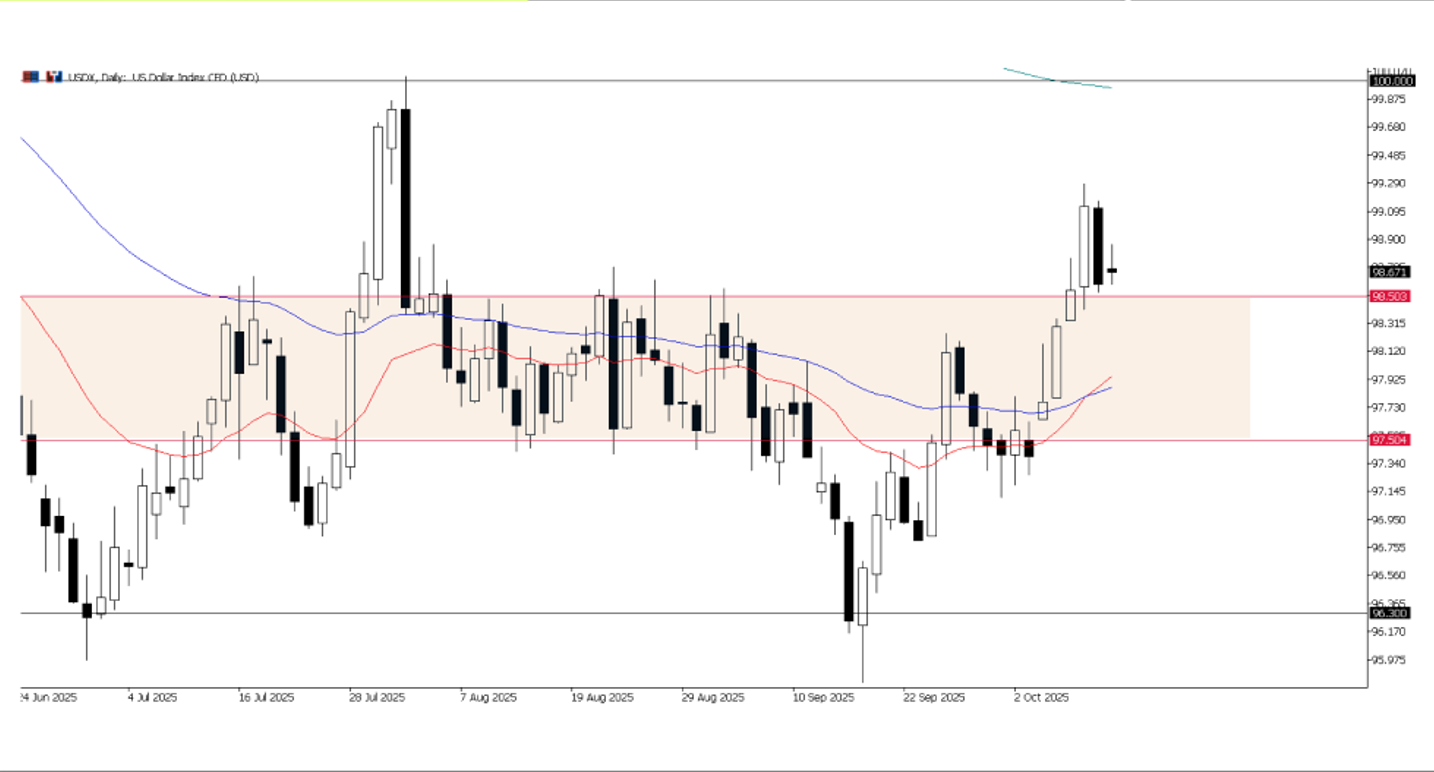The width and height of the screenshot is (1434, 772).
Task: Click the chart icon directly before USDX title
Action: (51, 77)
